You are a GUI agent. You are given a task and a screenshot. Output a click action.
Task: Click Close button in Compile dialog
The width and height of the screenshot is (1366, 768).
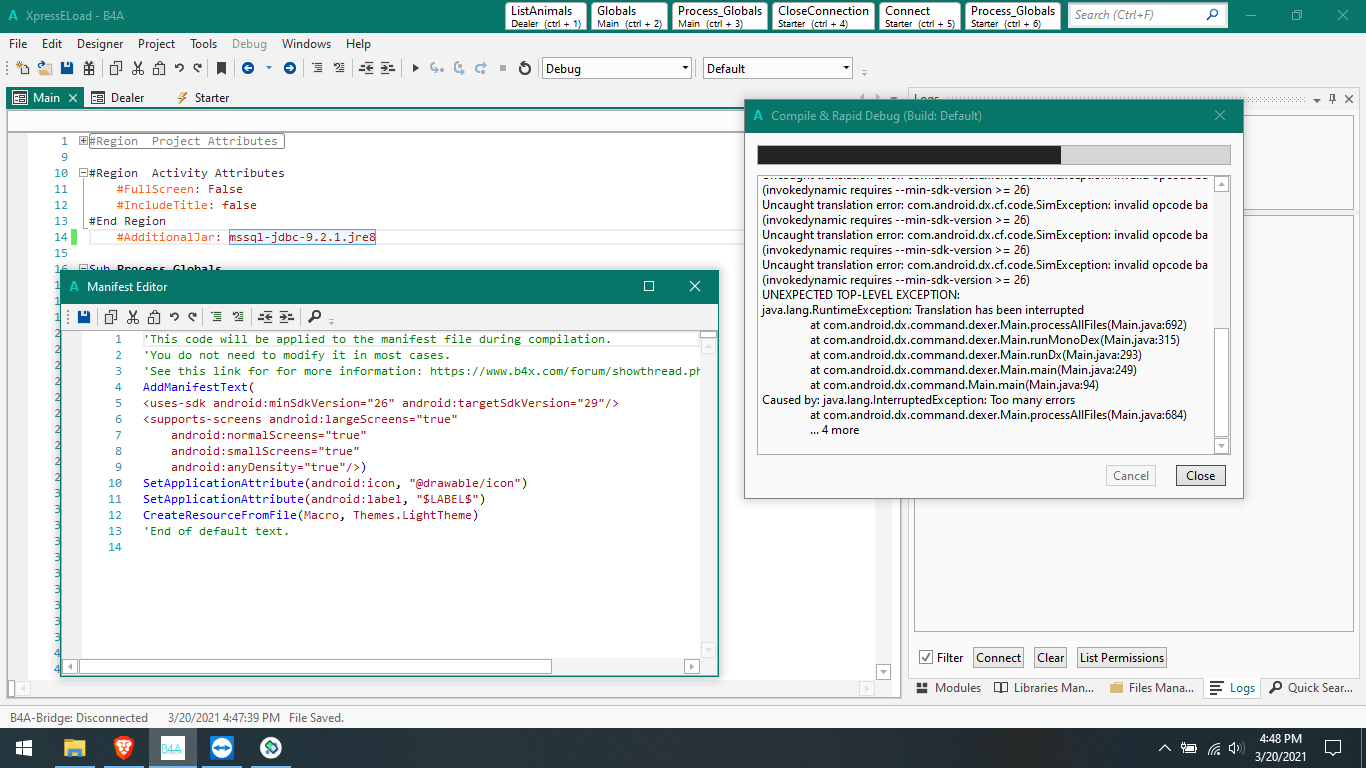(1200, 476)
